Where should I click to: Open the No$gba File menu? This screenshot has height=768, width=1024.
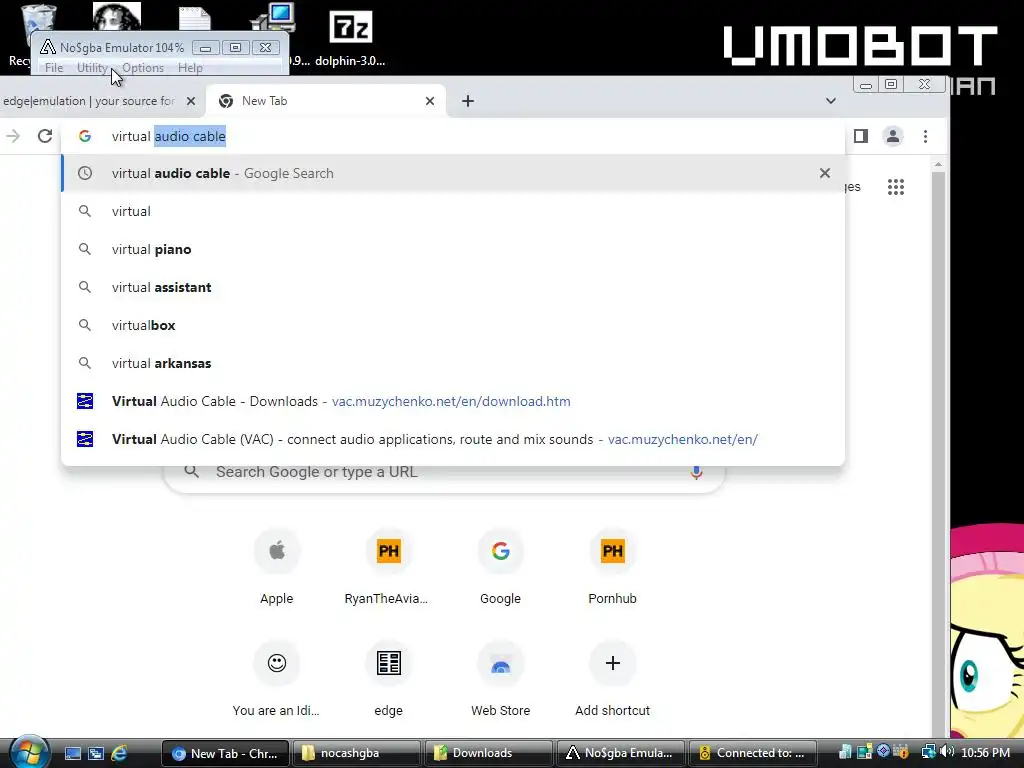pyautogui.click(x=54, y=67)
